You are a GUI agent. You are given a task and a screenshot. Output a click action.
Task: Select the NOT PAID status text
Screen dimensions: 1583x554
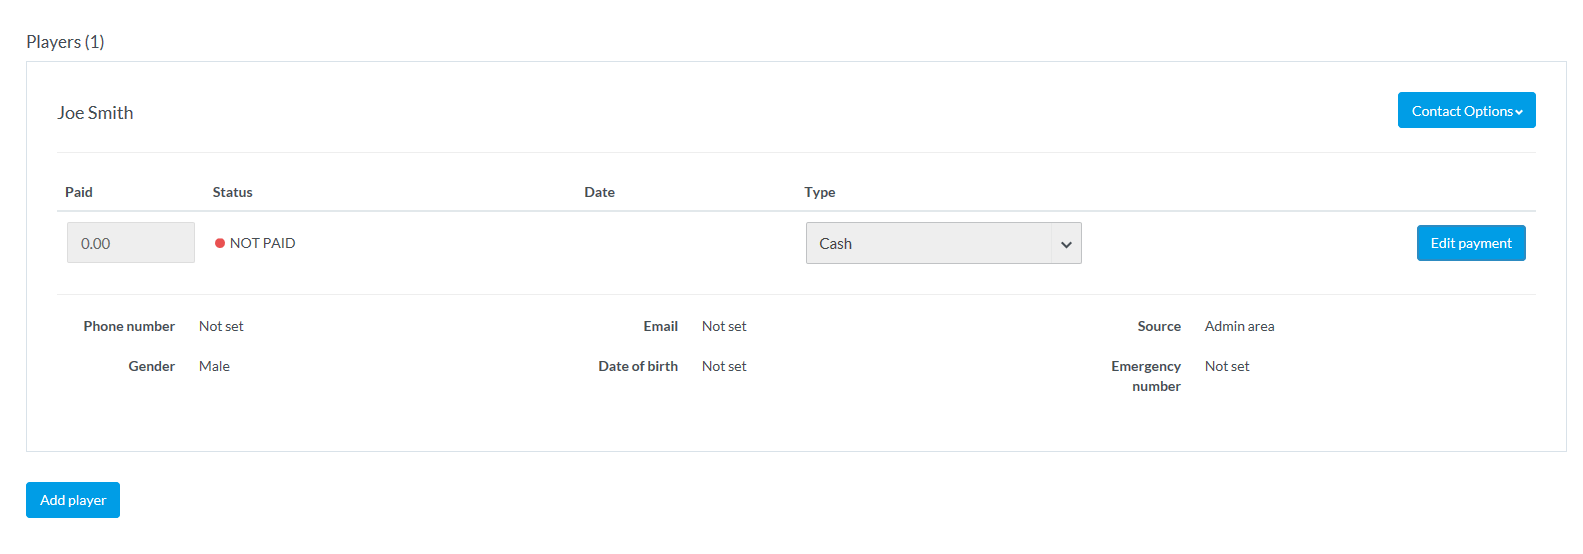(262, 243)
